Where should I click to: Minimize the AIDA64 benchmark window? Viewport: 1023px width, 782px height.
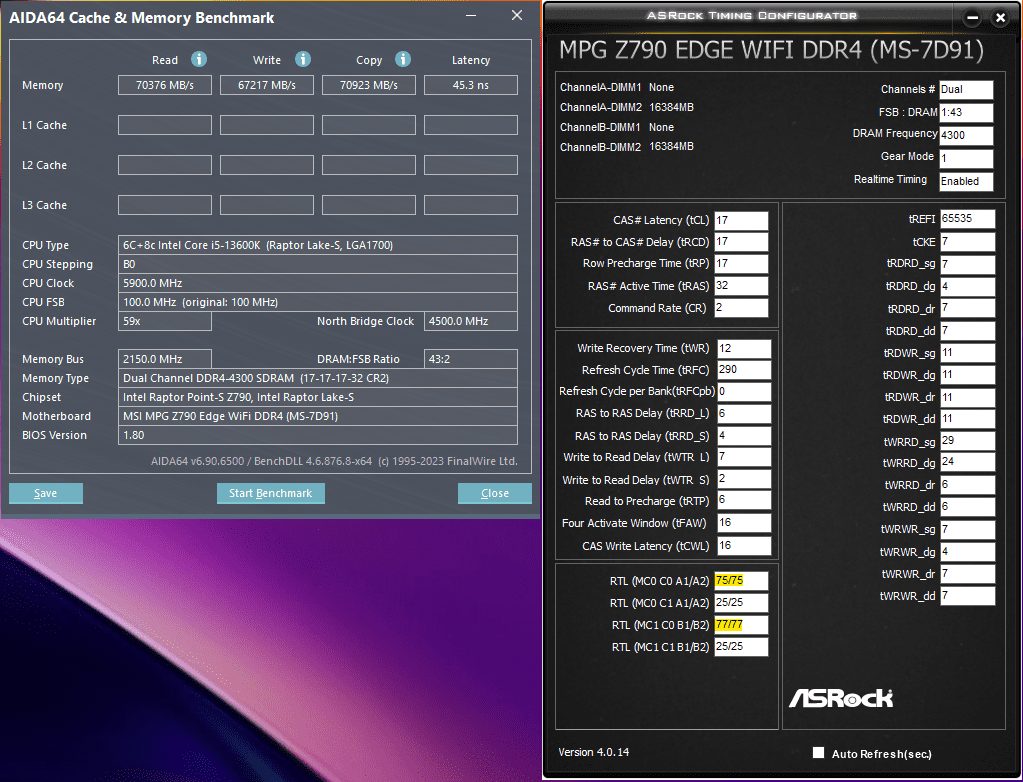click(472, 16)
